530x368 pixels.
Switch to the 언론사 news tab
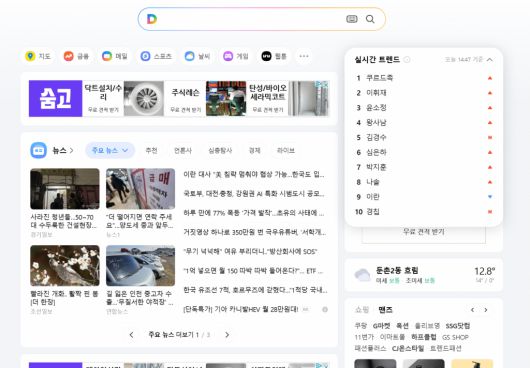[x=183, y=150]
